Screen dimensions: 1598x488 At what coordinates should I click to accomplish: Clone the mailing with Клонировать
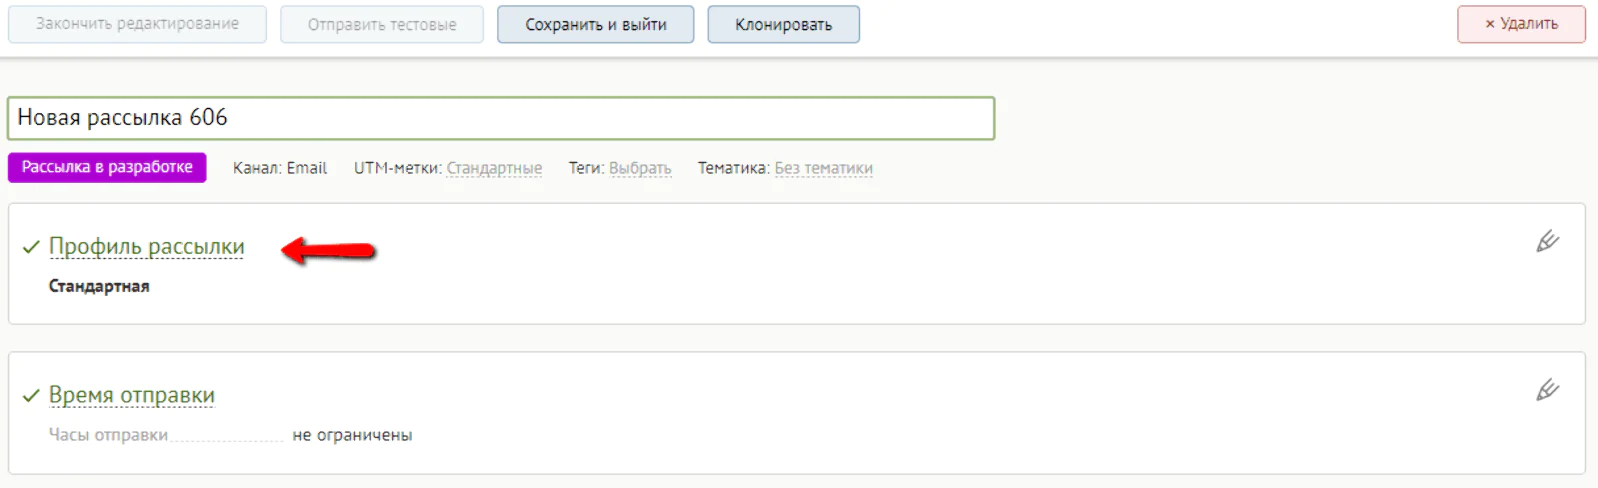783,24
